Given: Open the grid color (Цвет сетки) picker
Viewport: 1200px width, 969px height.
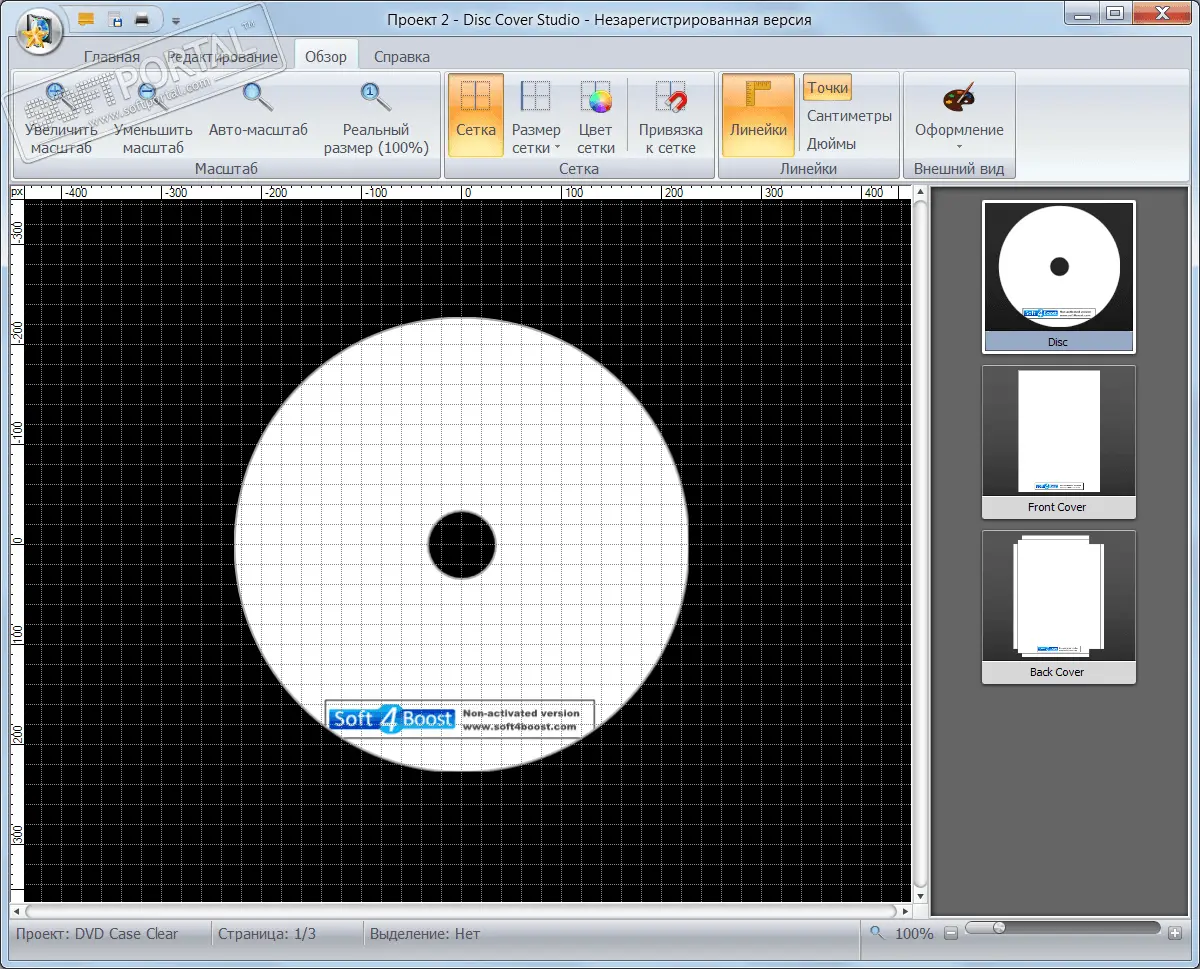Looking at the screenshot, I should [x=596, y=99].
